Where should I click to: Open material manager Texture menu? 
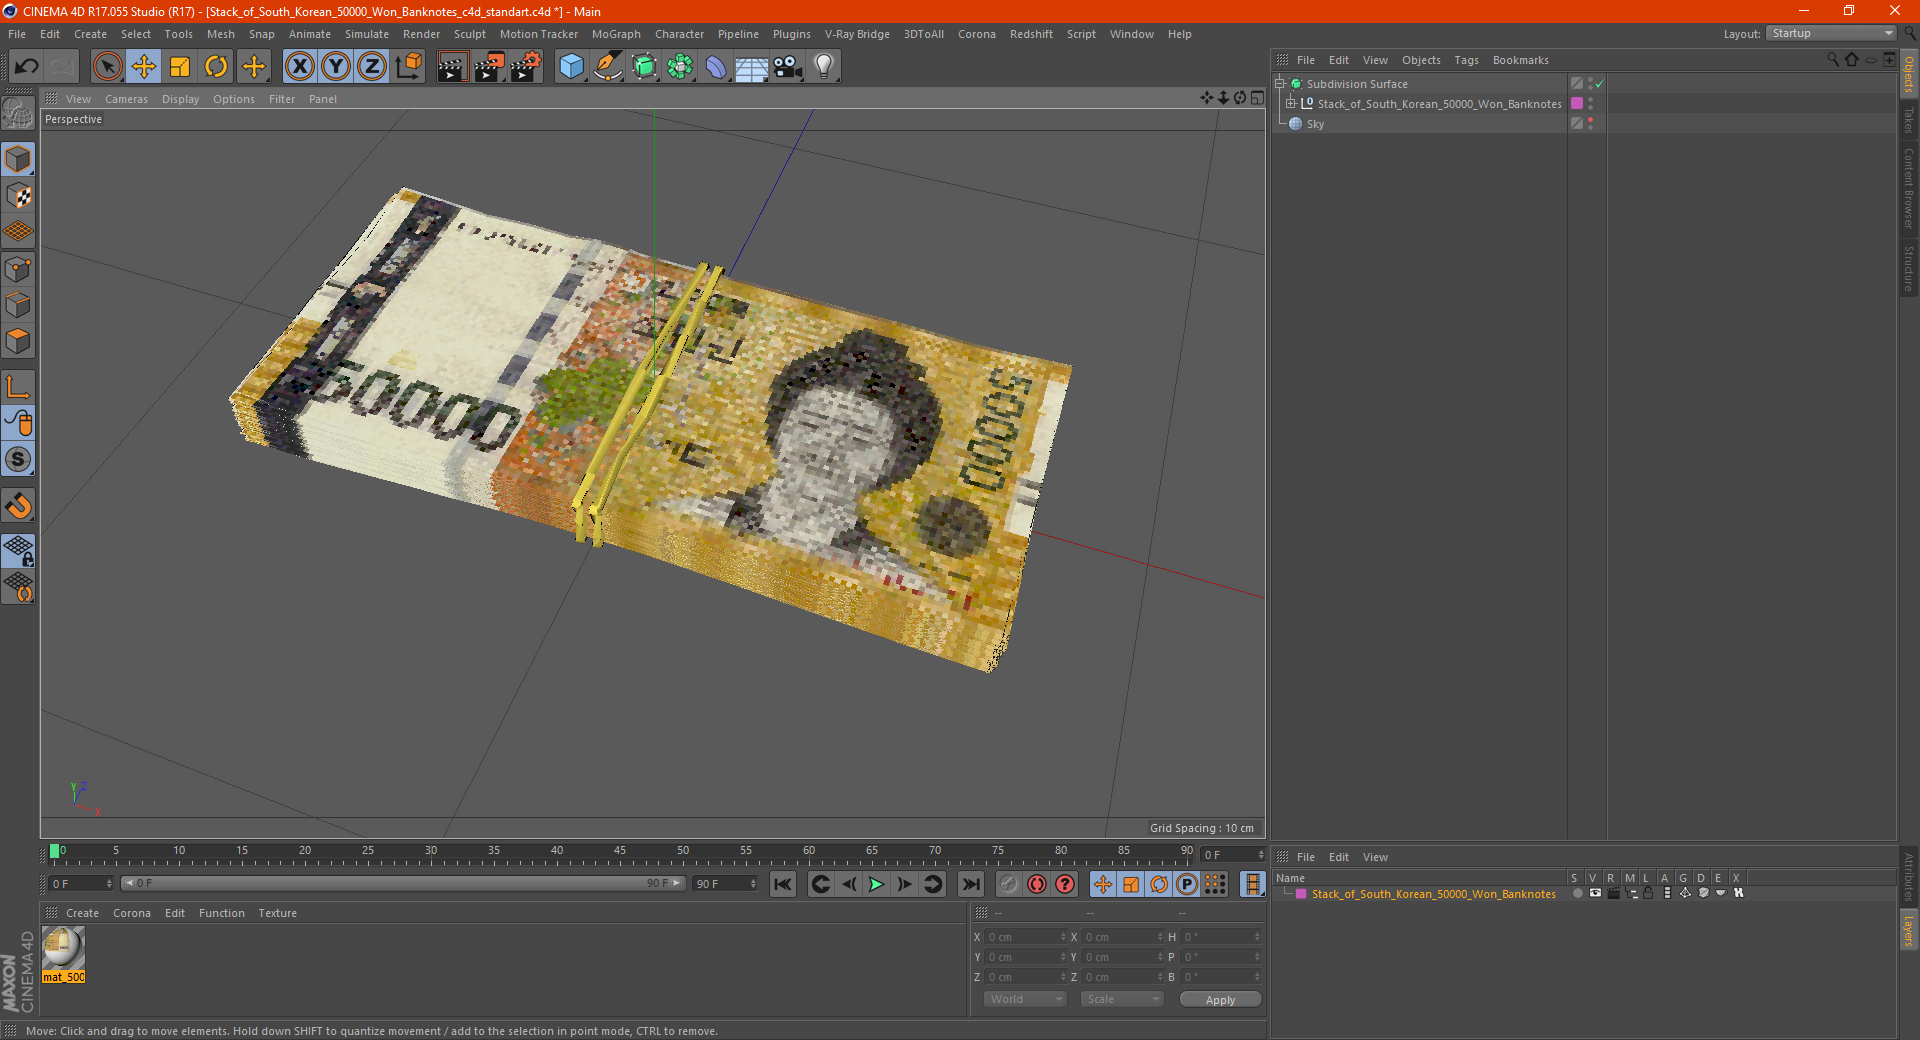(277, 913)
